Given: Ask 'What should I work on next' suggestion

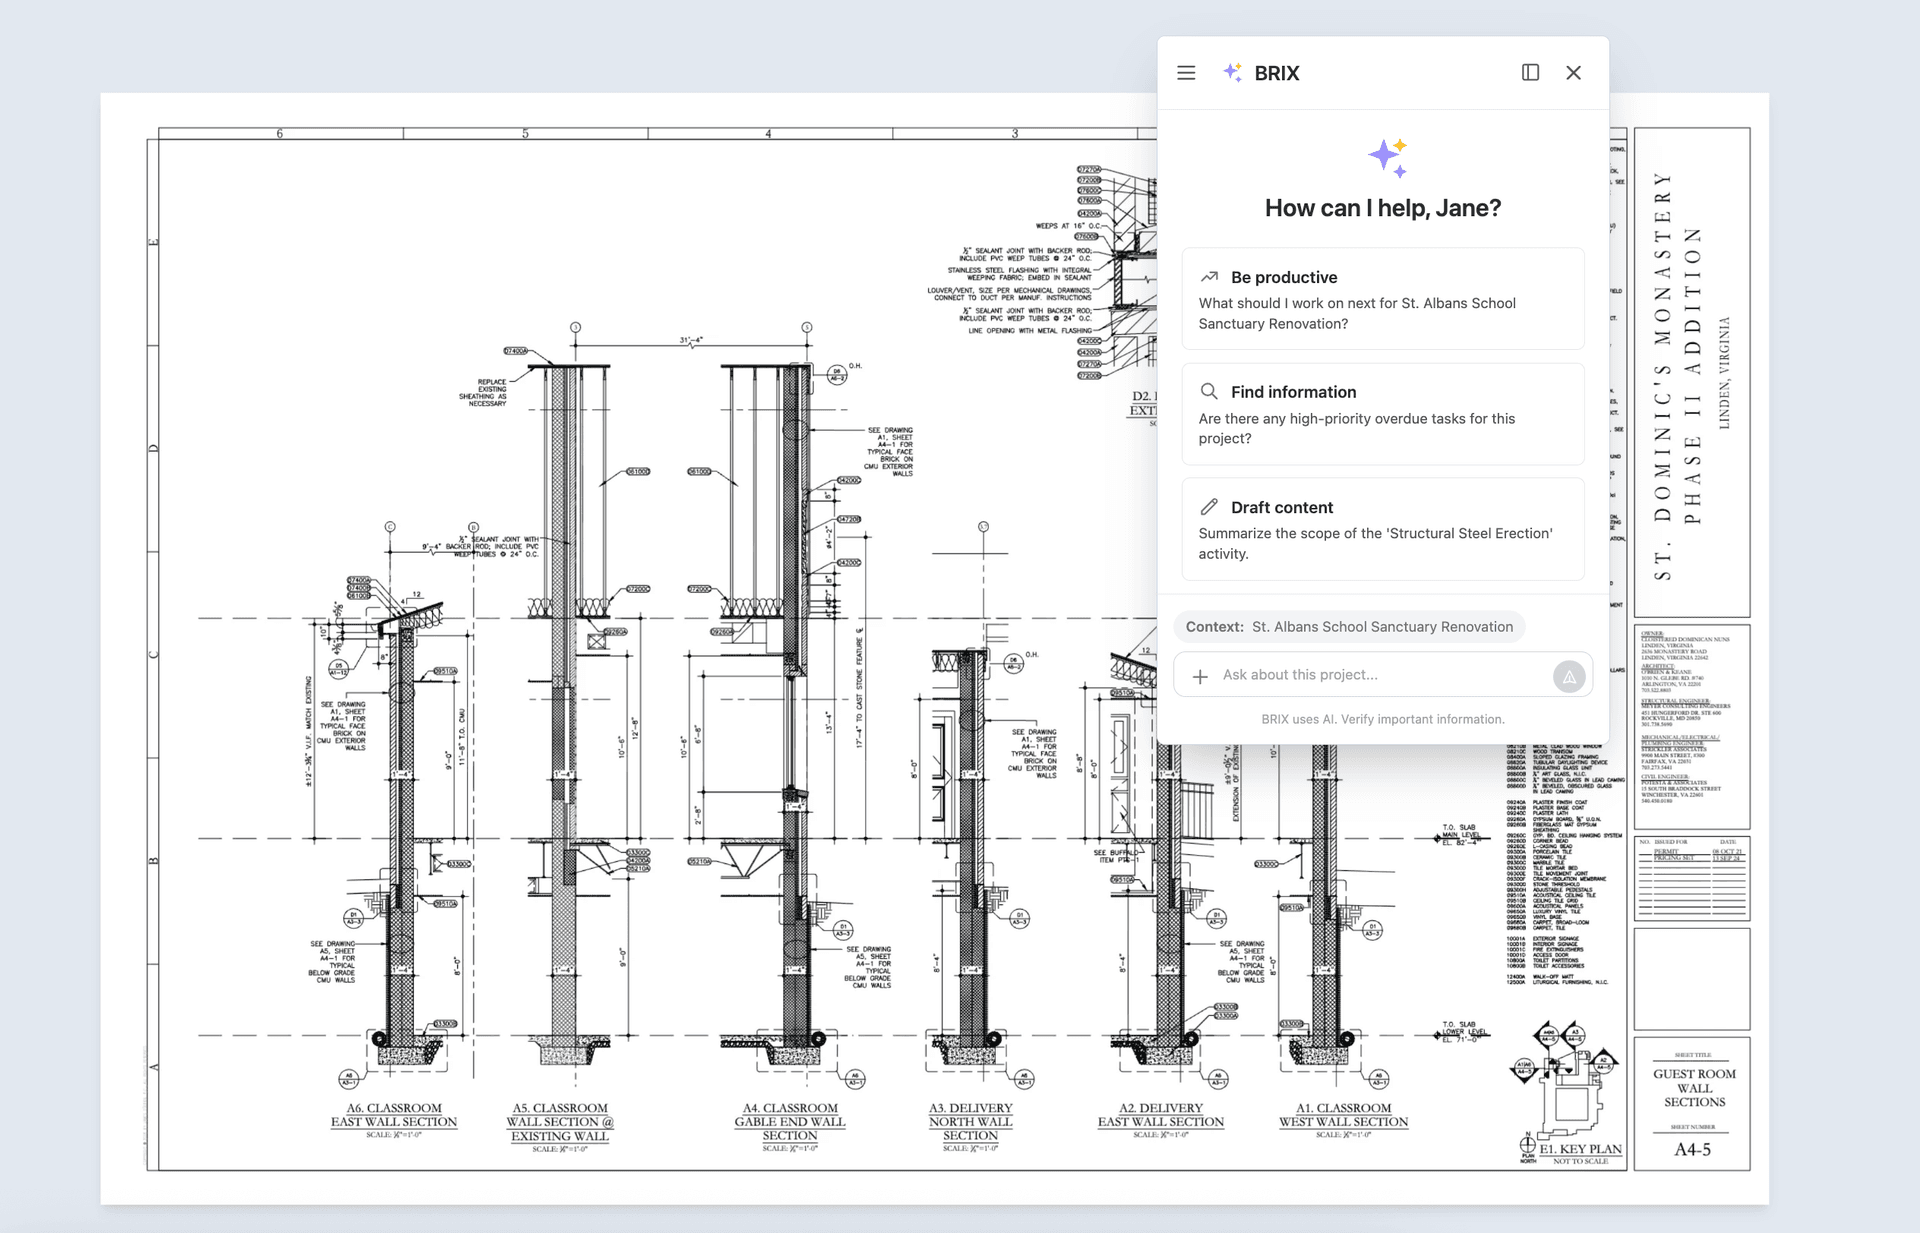Looking at the screenshot, I should [x=1383, y=298].
